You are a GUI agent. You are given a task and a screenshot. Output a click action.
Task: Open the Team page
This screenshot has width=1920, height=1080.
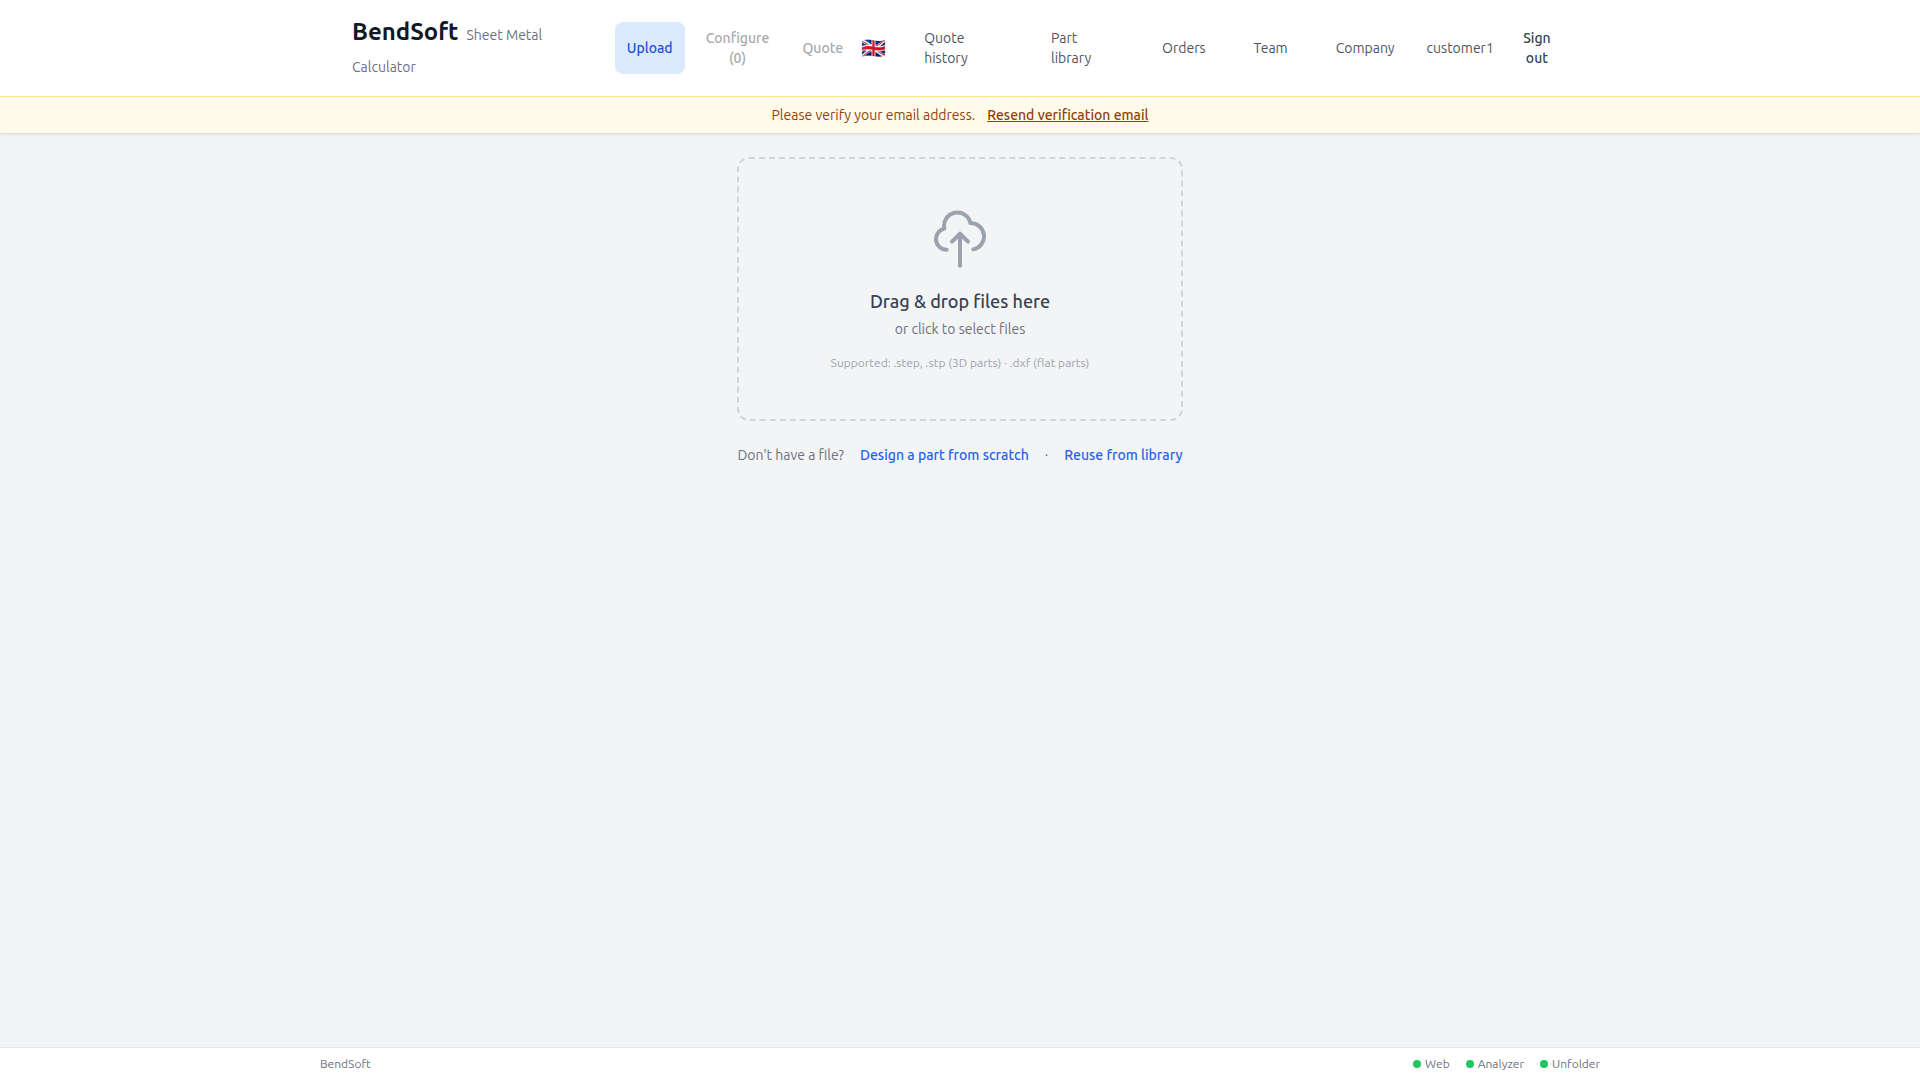(1270, 48)
